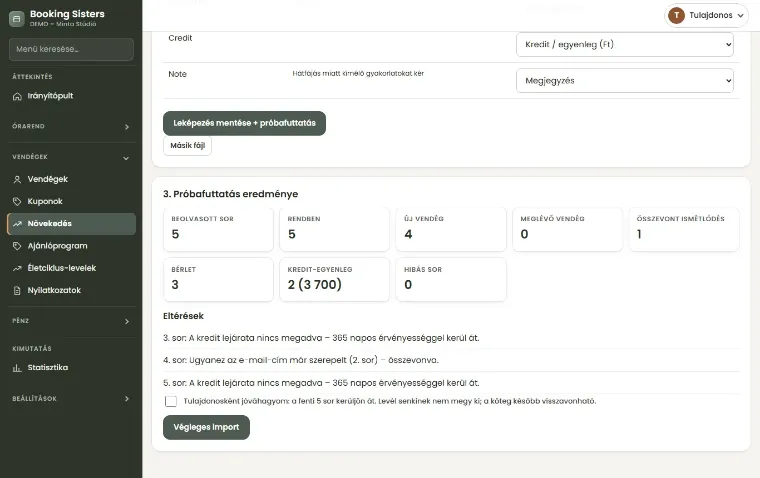Click the Kredit-egyenleg value 2 (3 700)
The image size is (760, 478).
tap(315, 285)
